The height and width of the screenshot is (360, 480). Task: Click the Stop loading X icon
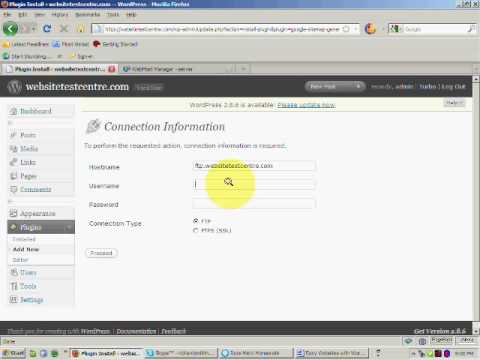click(64, 29)
